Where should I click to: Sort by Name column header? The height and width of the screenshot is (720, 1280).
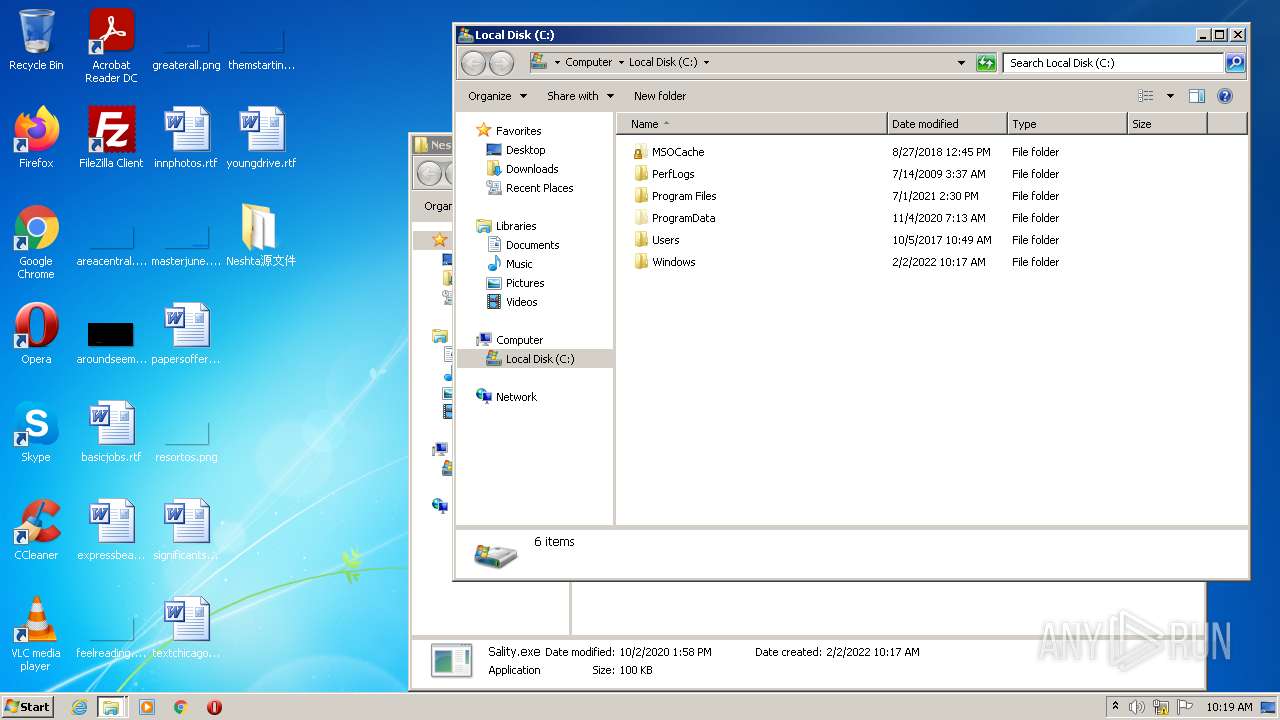752,124
